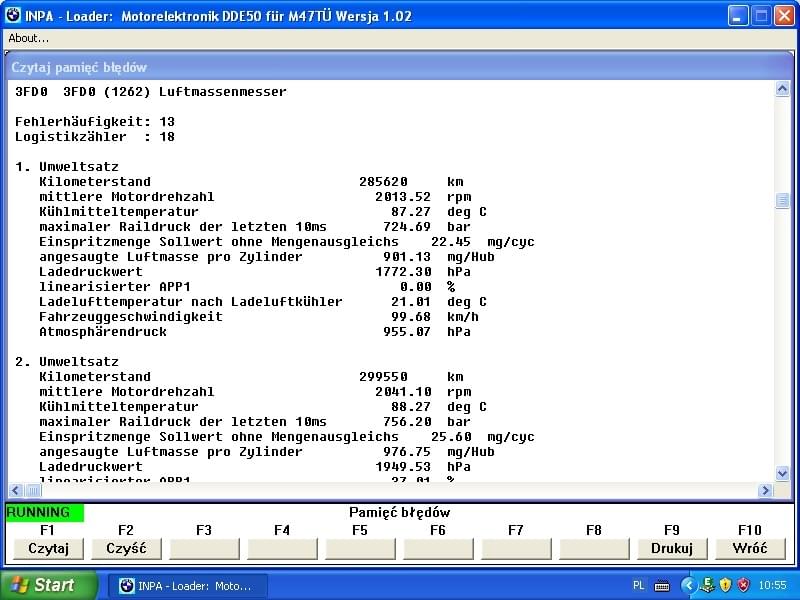Close the INPA Loader window

[784, 16]
